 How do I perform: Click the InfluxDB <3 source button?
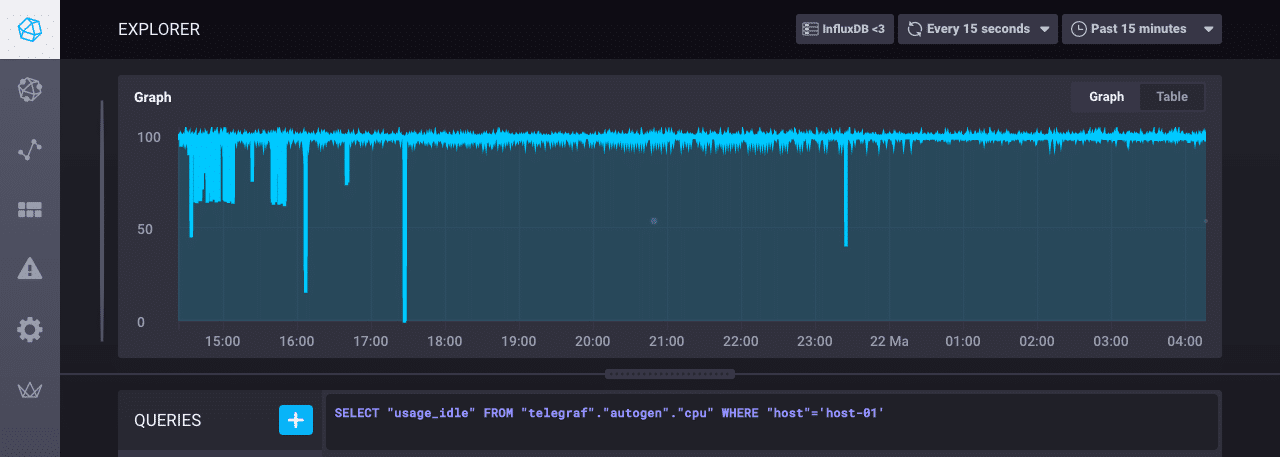click(x=844, y=29)
